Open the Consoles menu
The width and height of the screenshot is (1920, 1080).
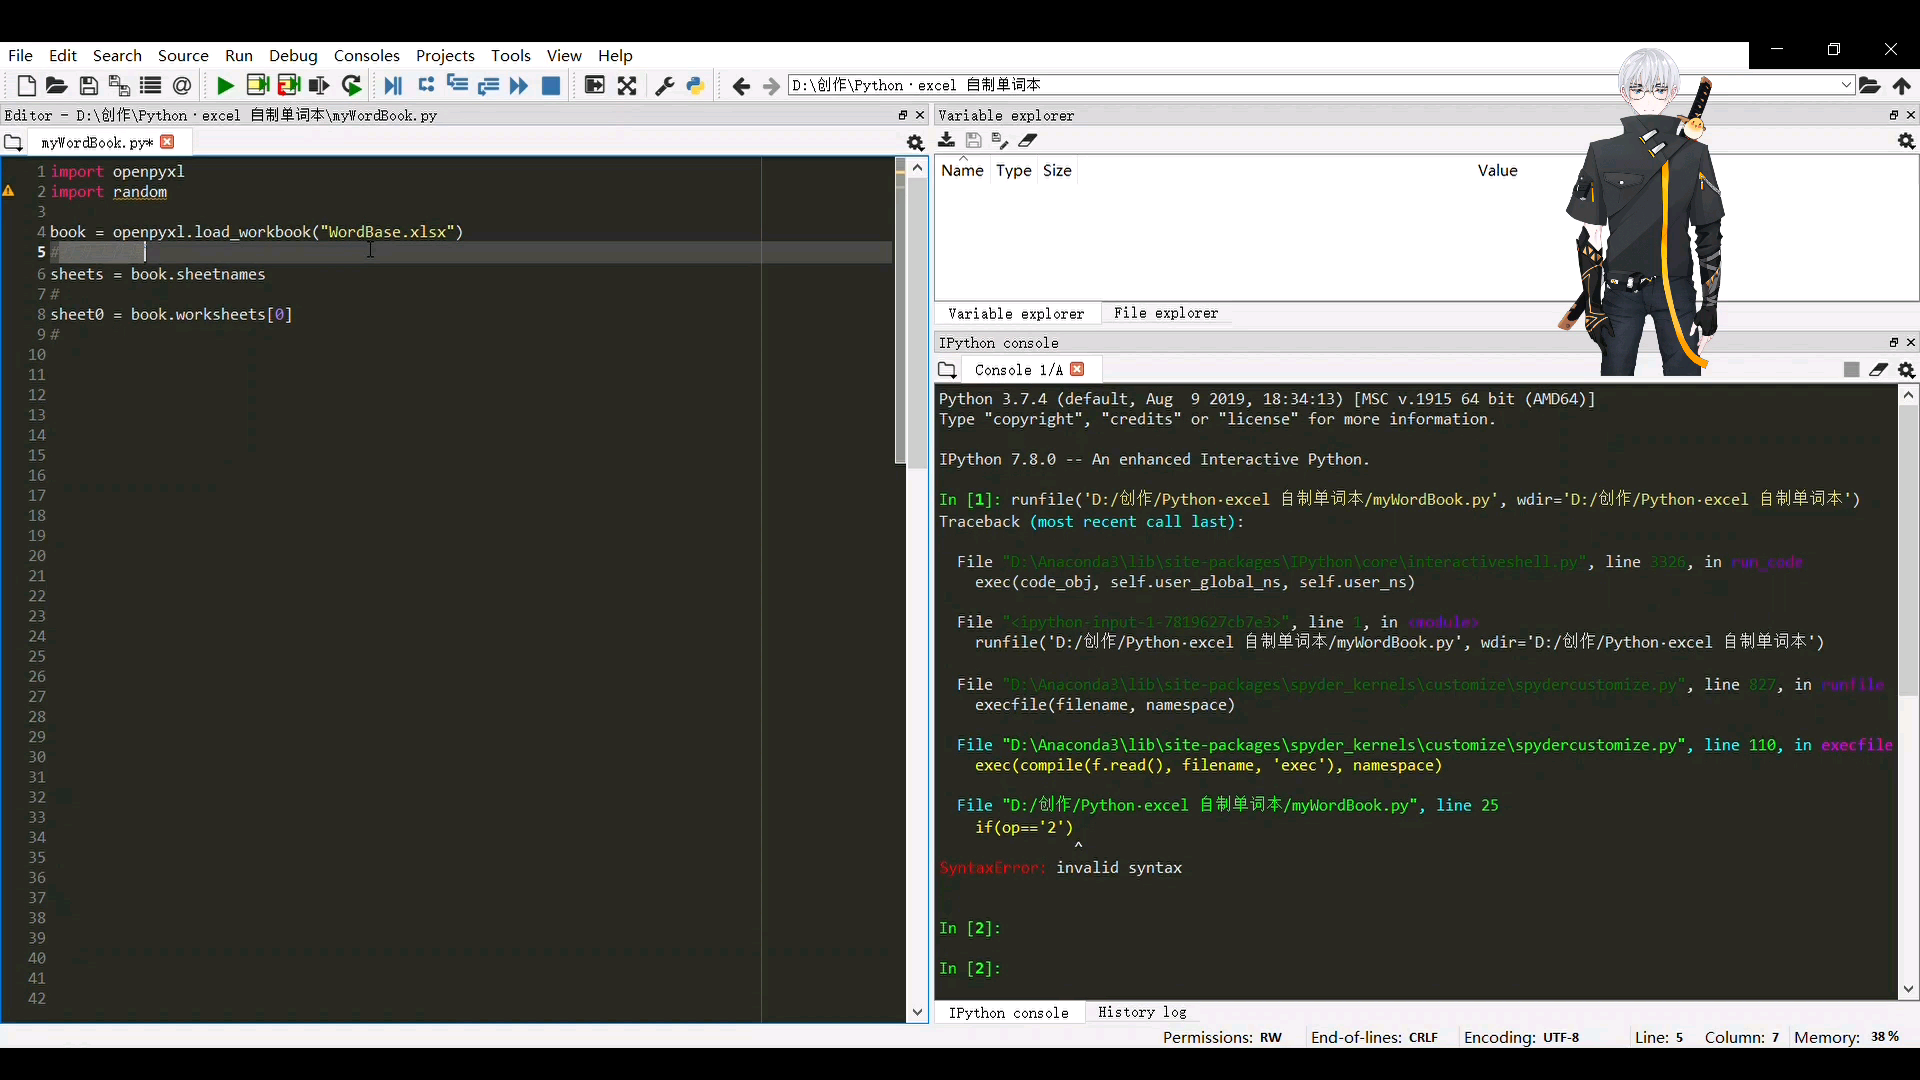(366, 56)
